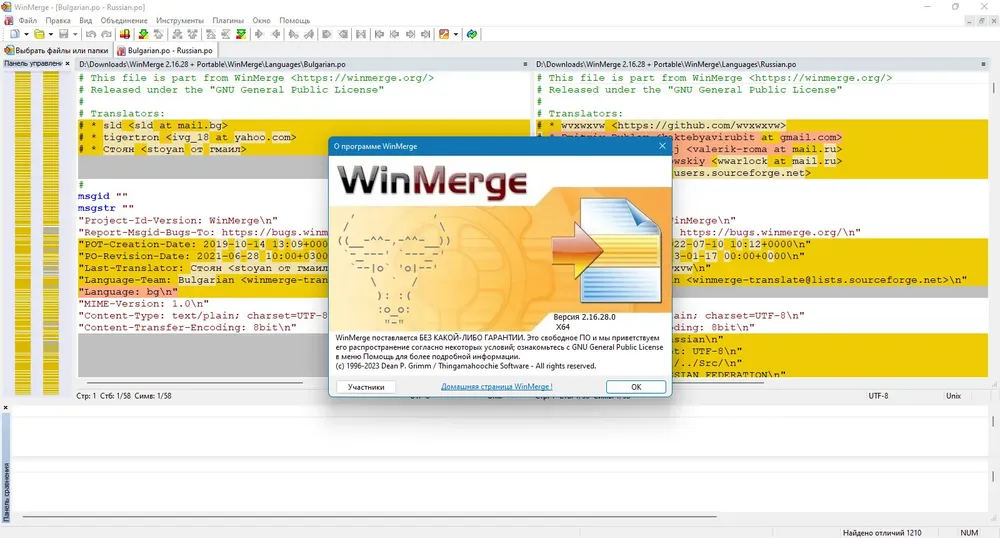Viewport: 1000px width, 538px height.
Task: Click OK in the about dialog
Action: [636, 387]
